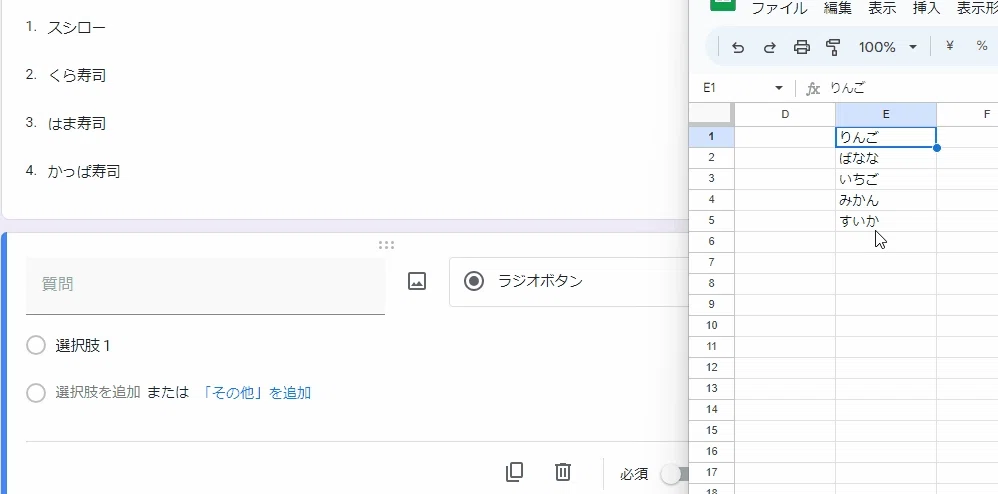Select cell containing ばなな
The image size is (998, 494).
click(885, 158)
